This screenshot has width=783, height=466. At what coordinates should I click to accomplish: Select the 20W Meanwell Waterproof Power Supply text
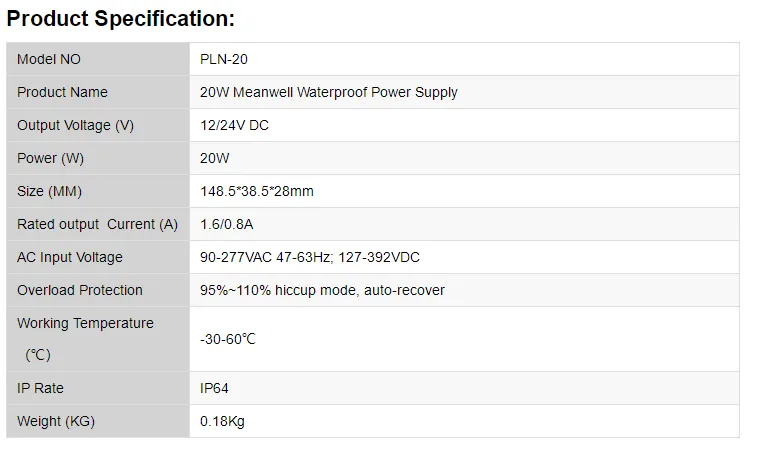click(329, 92)
